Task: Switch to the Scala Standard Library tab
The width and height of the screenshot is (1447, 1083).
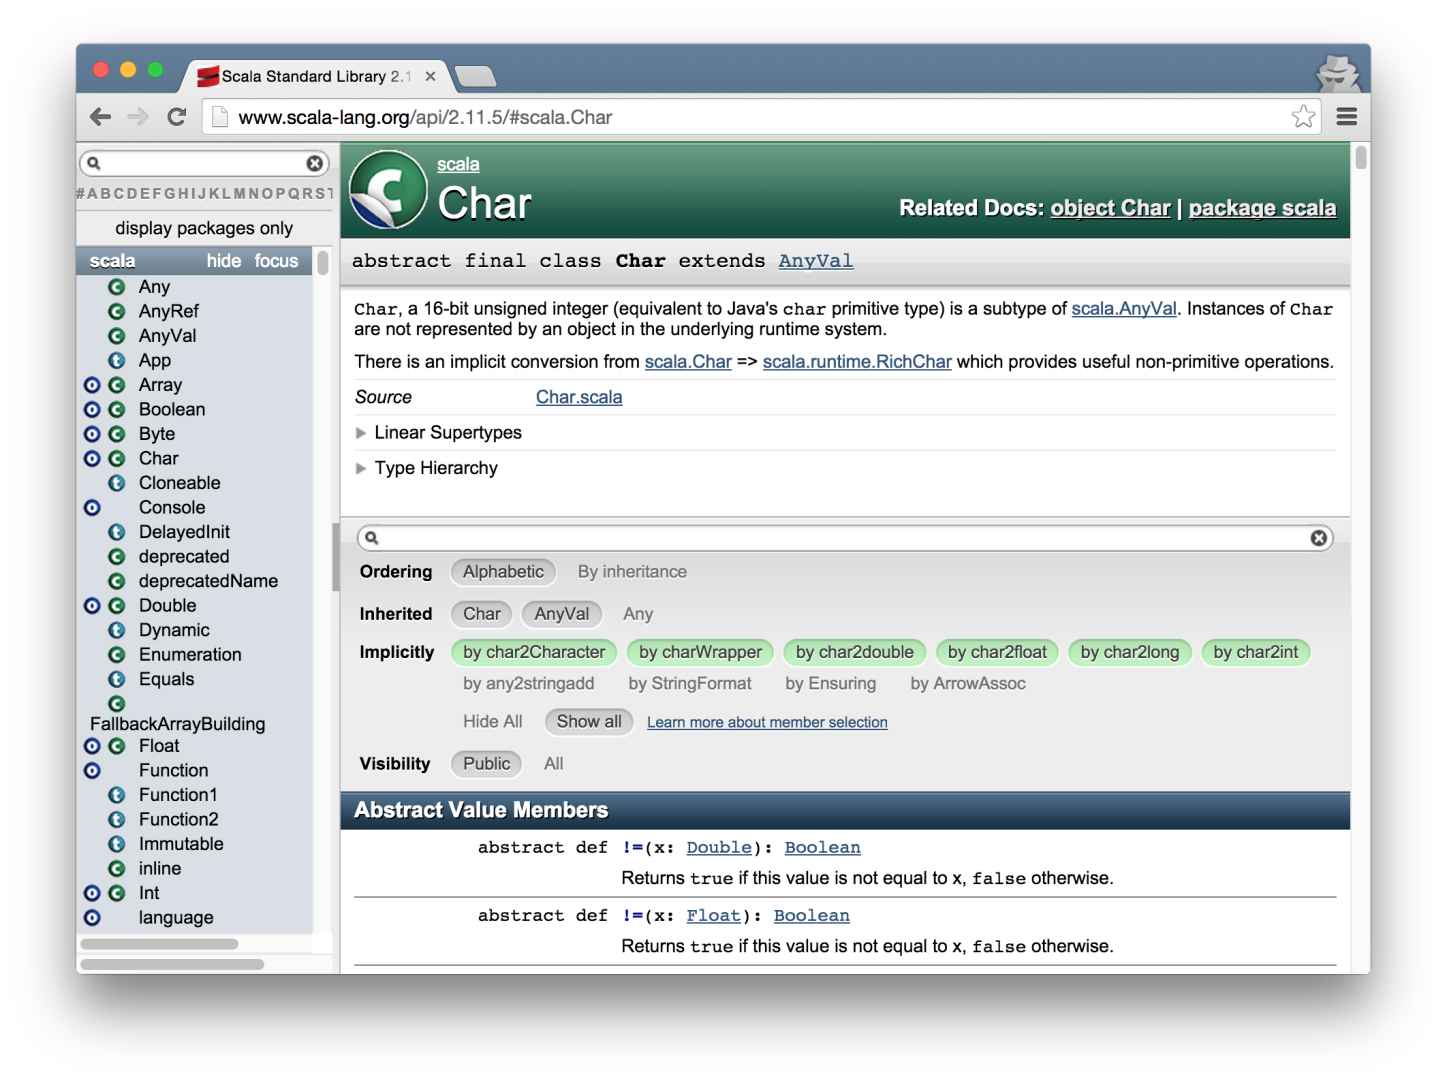Action: [x=315, y=76]
